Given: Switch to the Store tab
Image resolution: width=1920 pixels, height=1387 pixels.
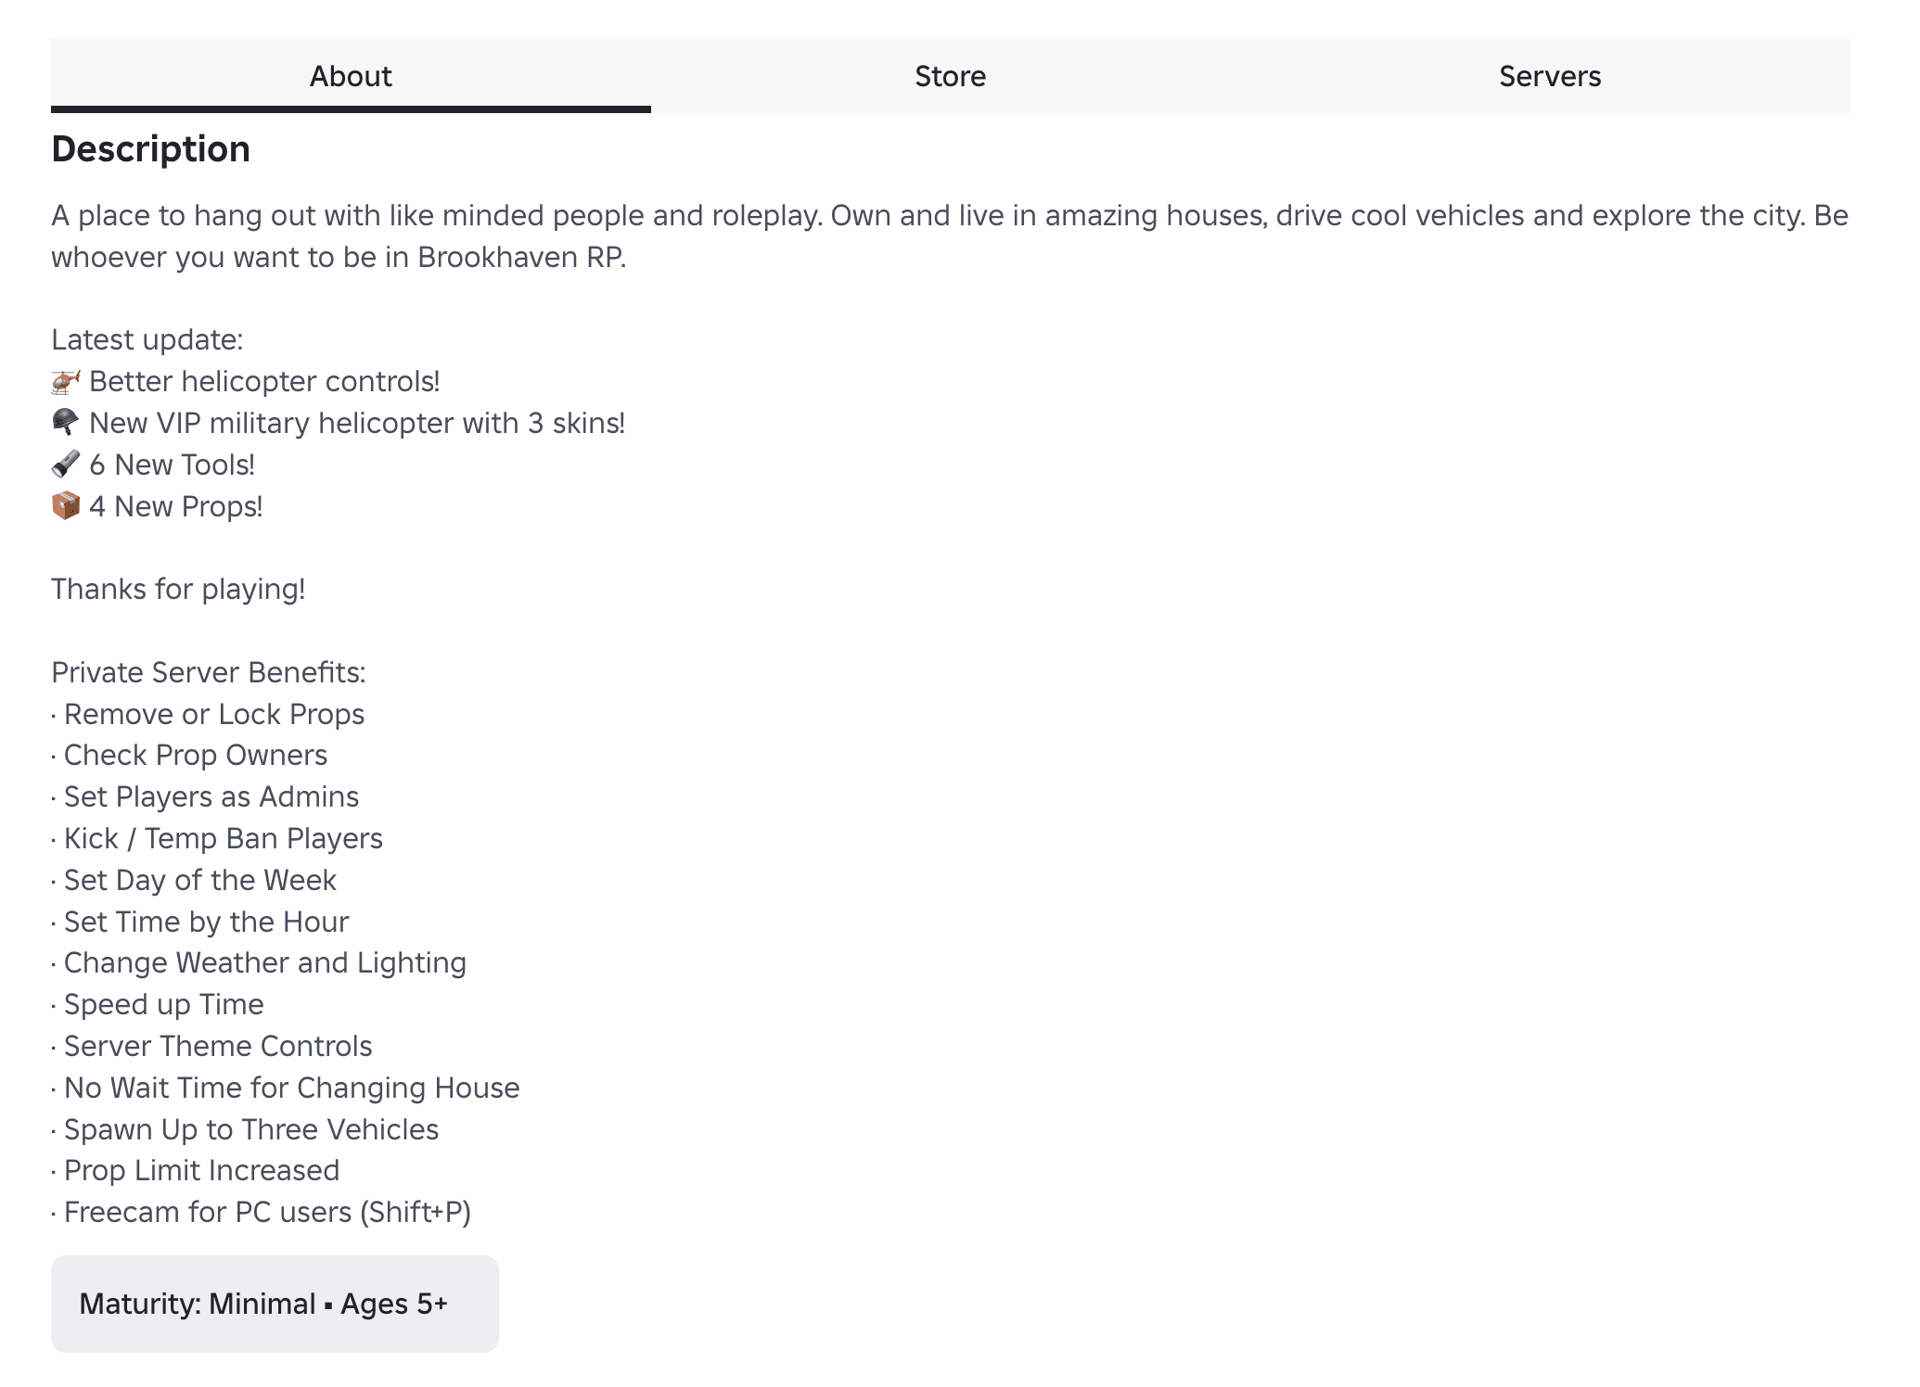Looking at the screenshot, I should click(x=949, y=76).
